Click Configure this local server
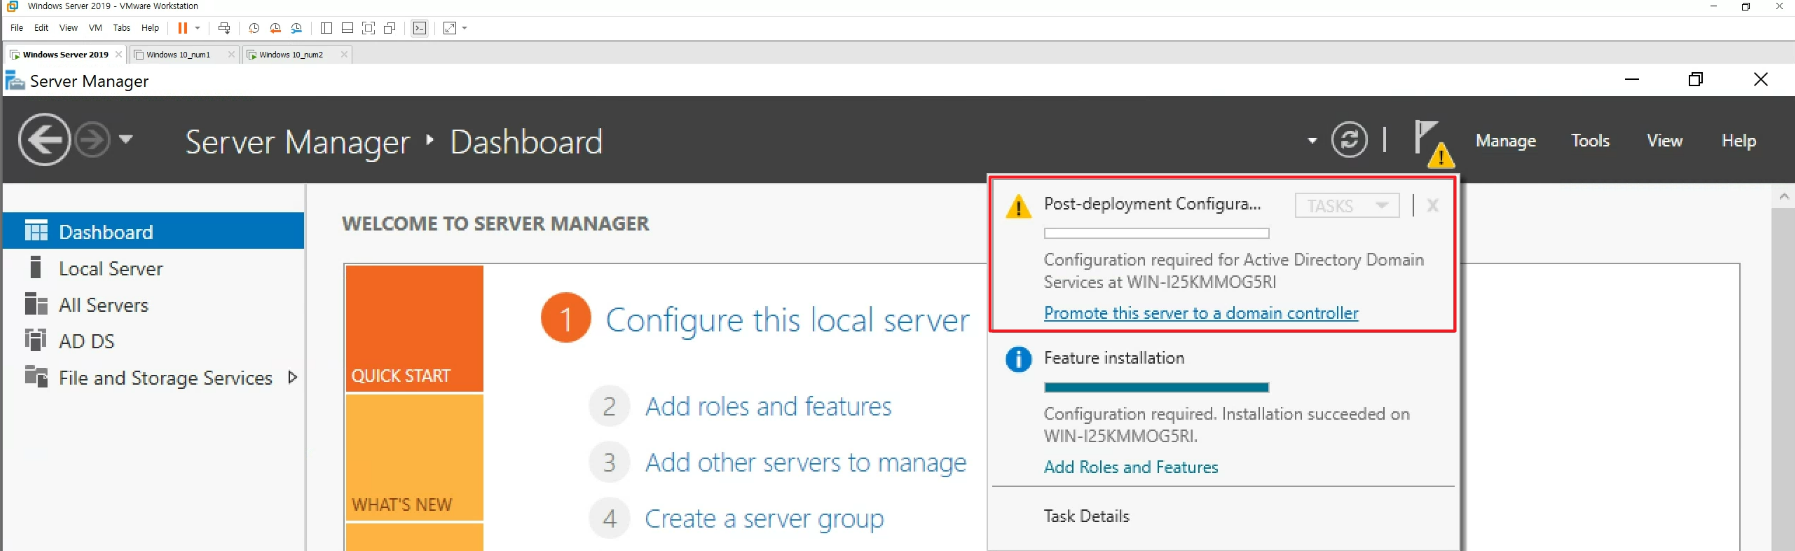 coord(787,320)
